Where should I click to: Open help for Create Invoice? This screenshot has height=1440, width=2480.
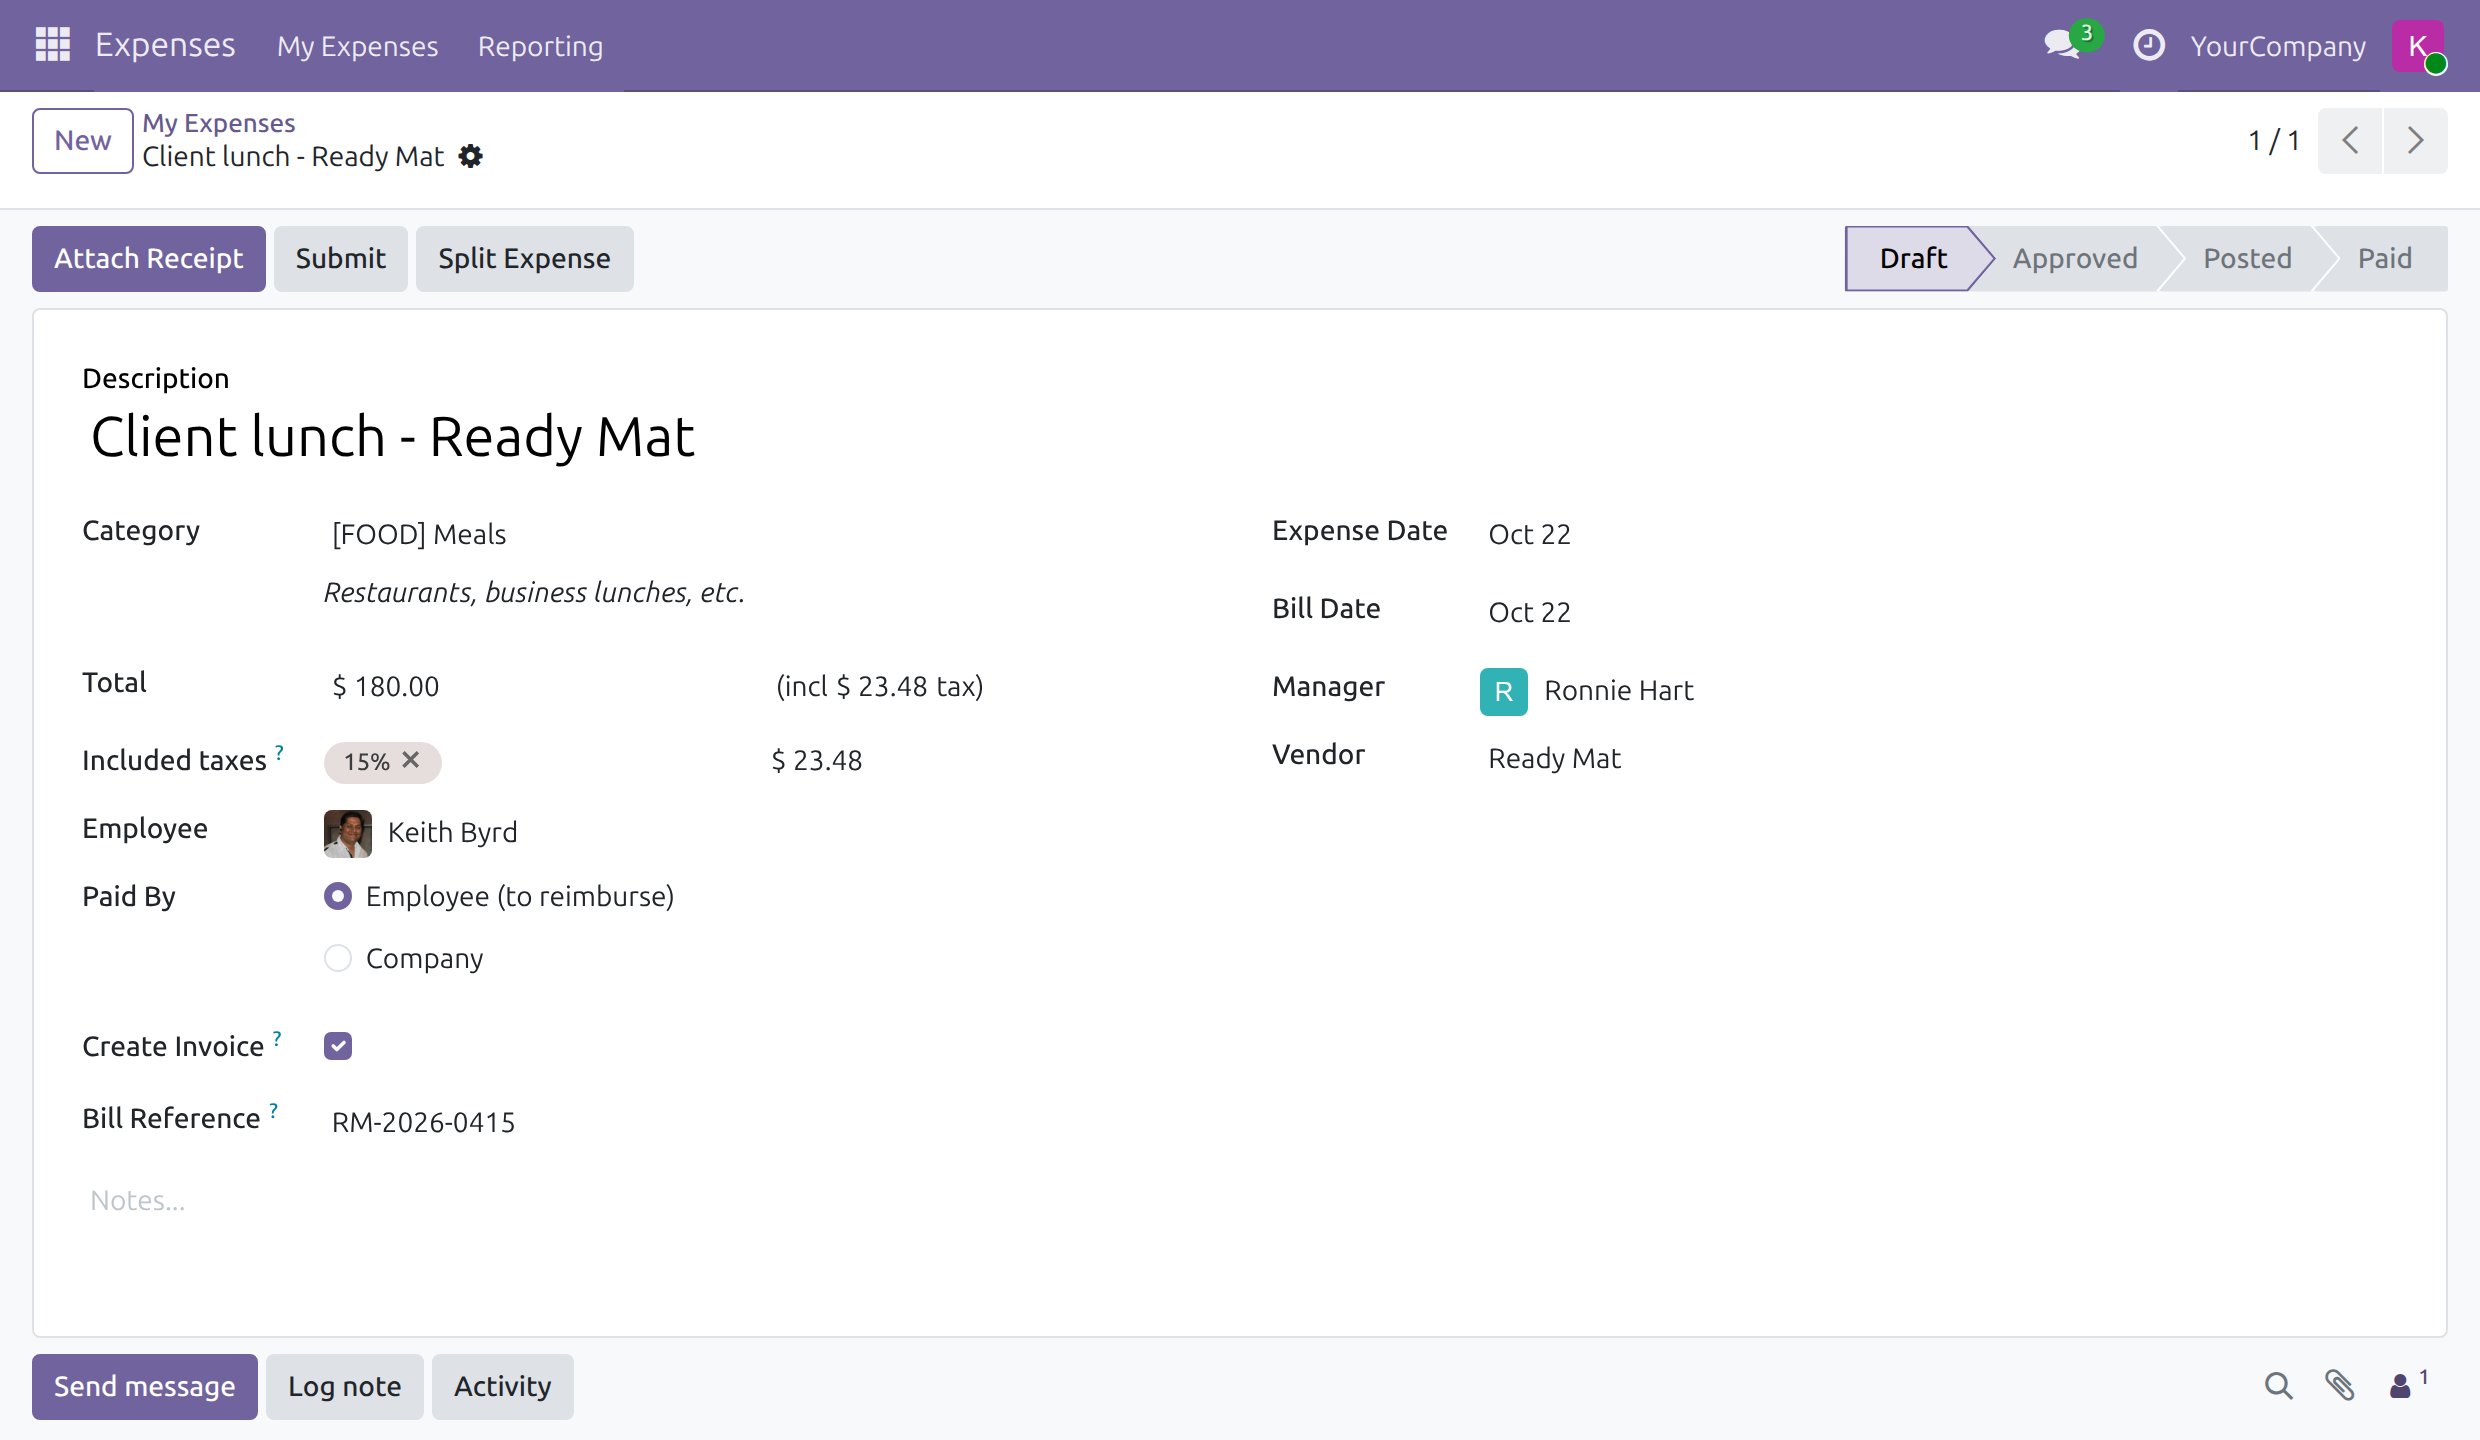277,1038
